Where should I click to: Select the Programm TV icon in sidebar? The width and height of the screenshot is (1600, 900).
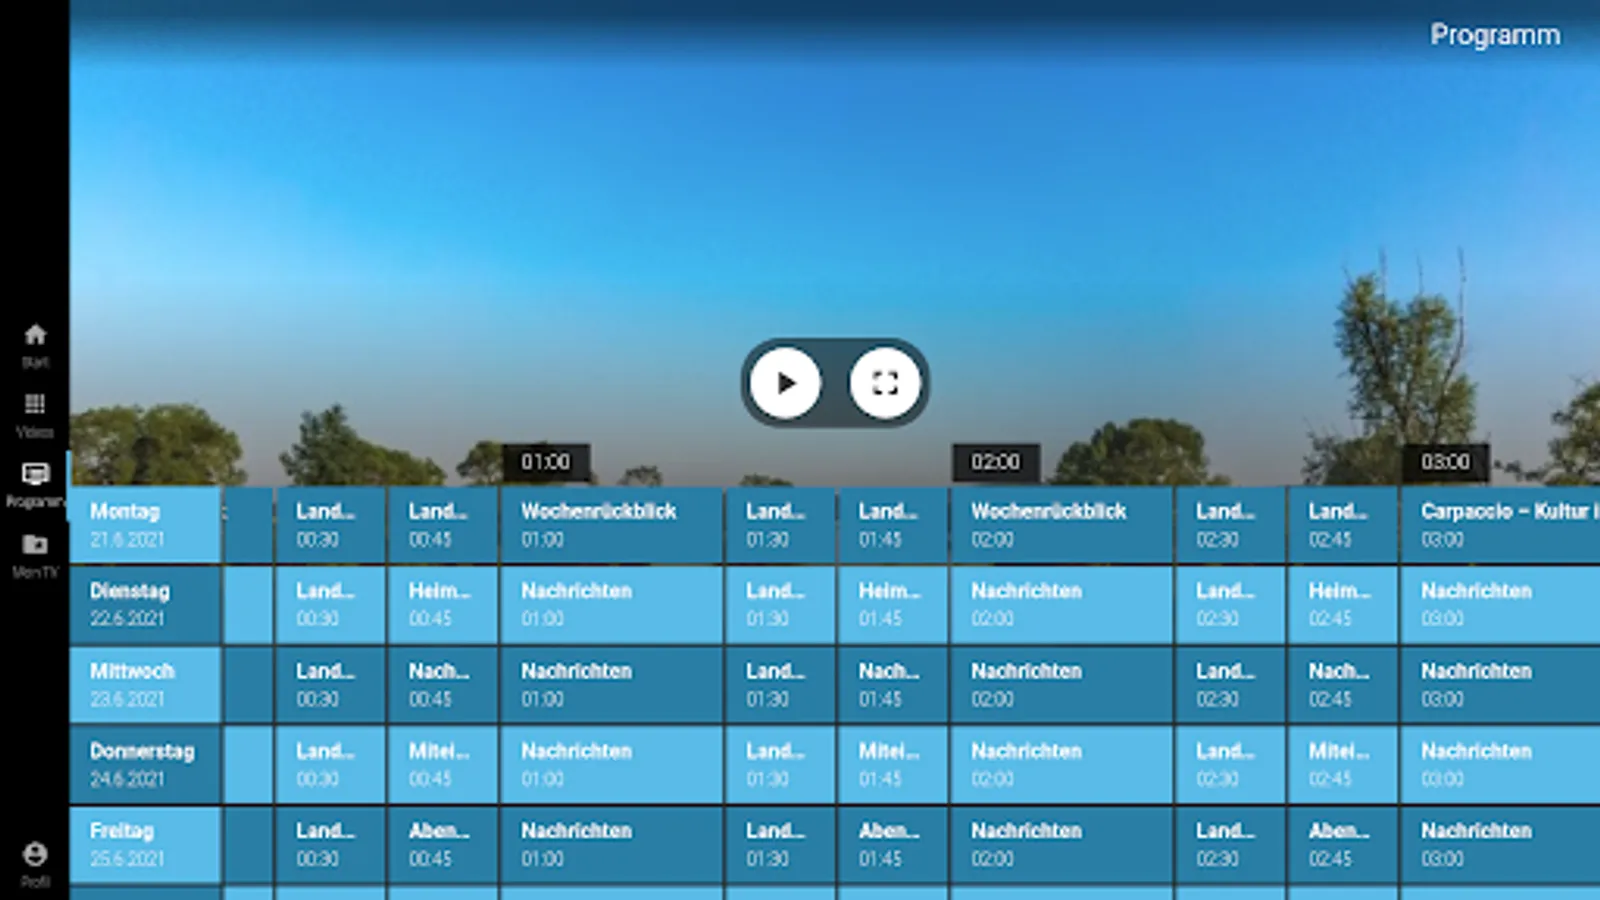tap(35, 485)
